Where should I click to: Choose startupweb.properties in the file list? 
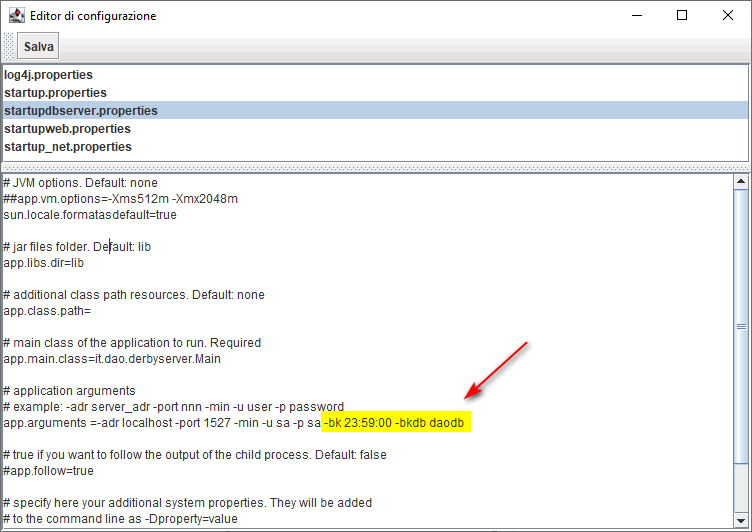tap(67, 129)
